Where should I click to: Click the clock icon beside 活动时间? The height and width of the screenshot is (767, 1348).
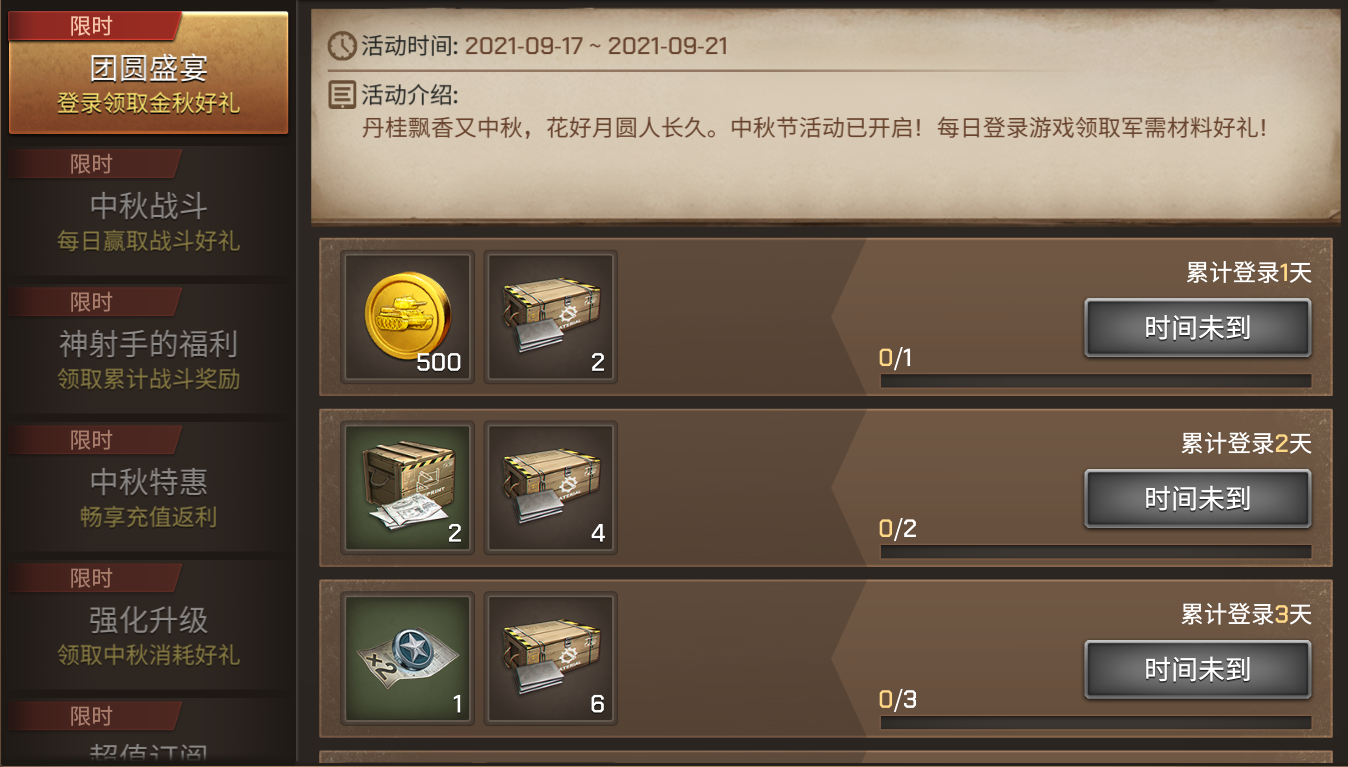pos(342,45)
